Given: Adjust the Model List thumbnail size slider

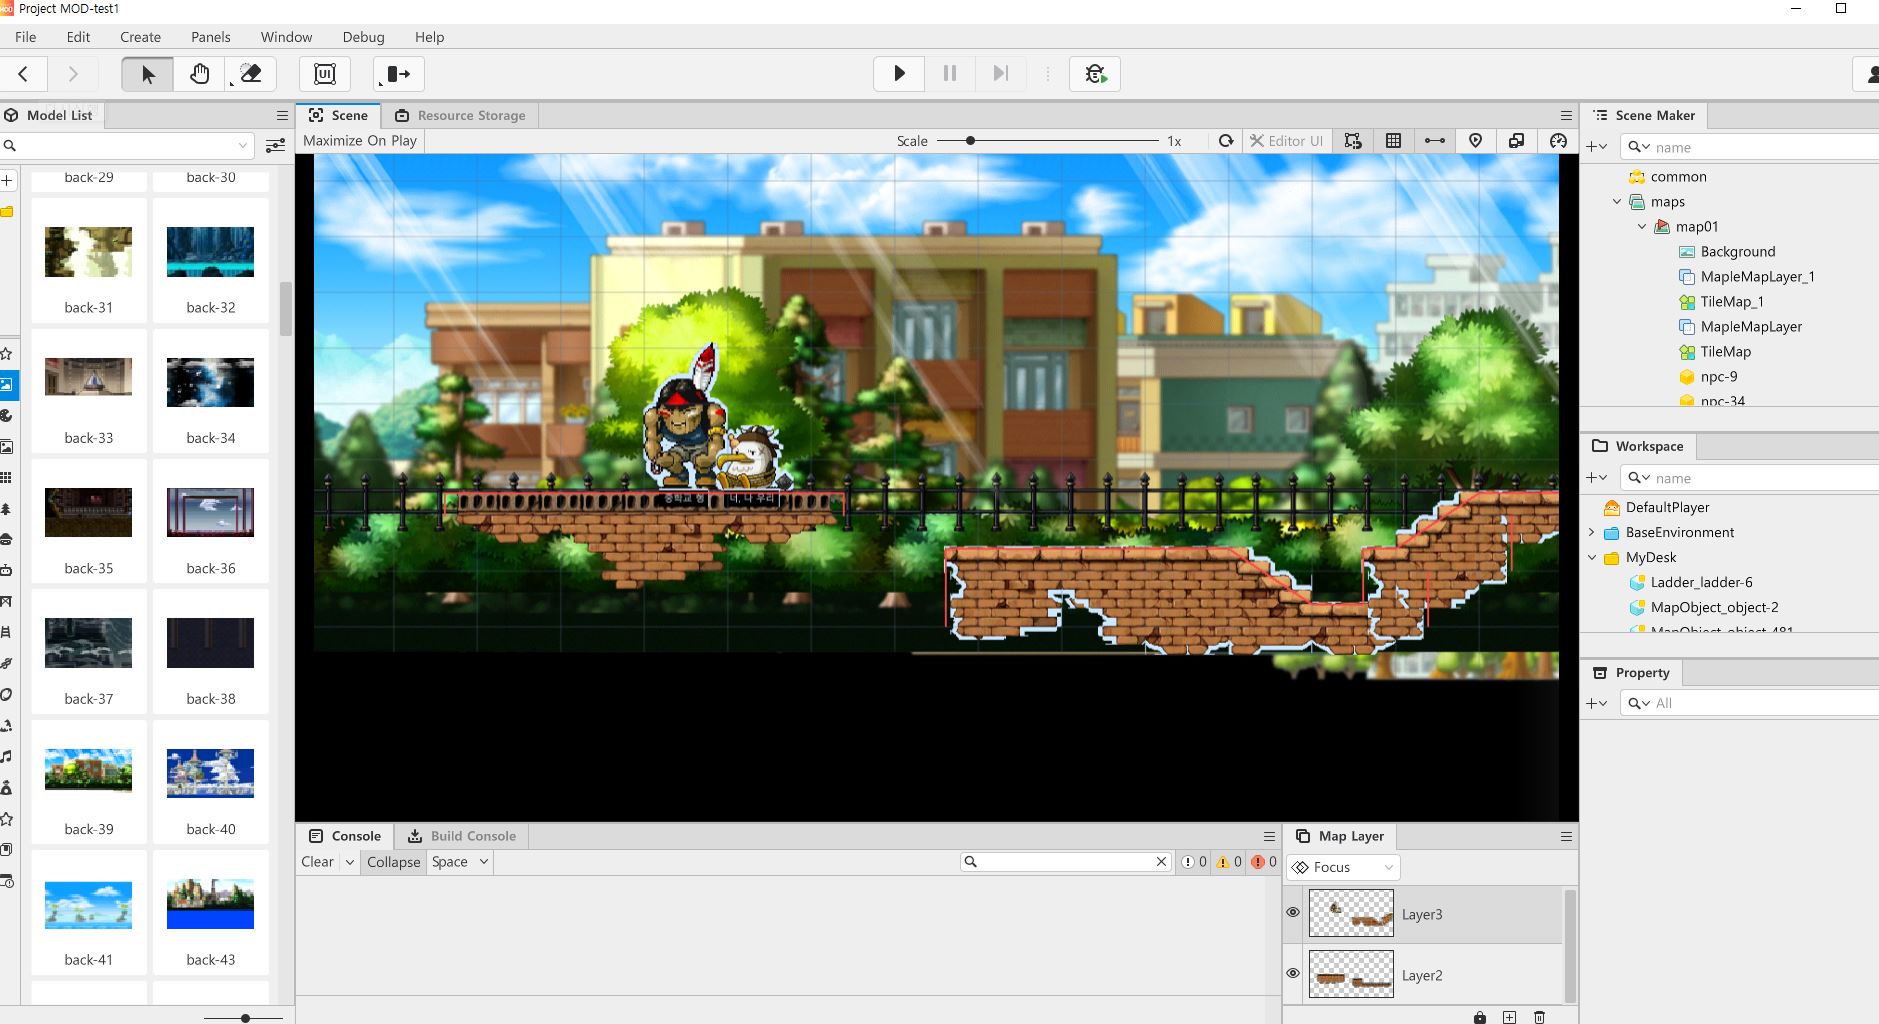Looking at the screenshot, I should point(245,1018).
